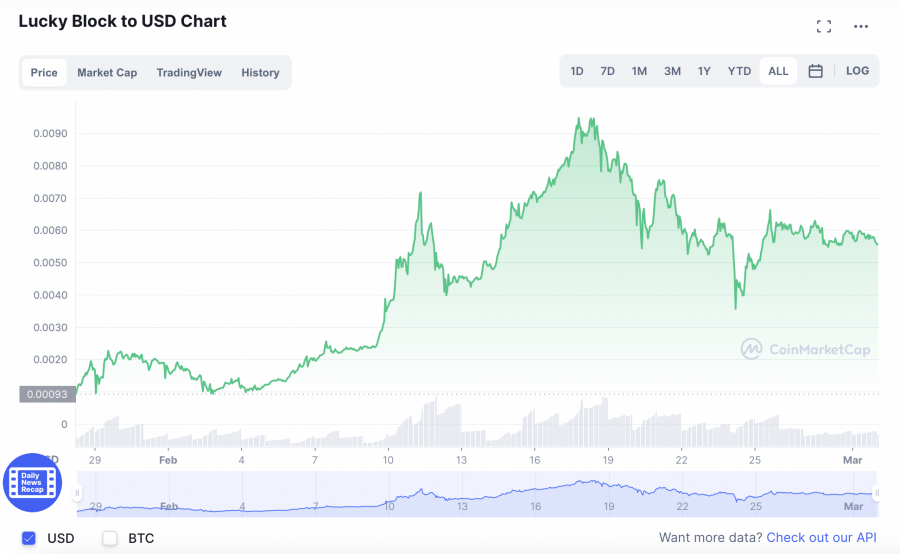Toggle LOG scale on the chart
Image resolution: width=900 pixels, height=554 pixels.
click(857, 71)
